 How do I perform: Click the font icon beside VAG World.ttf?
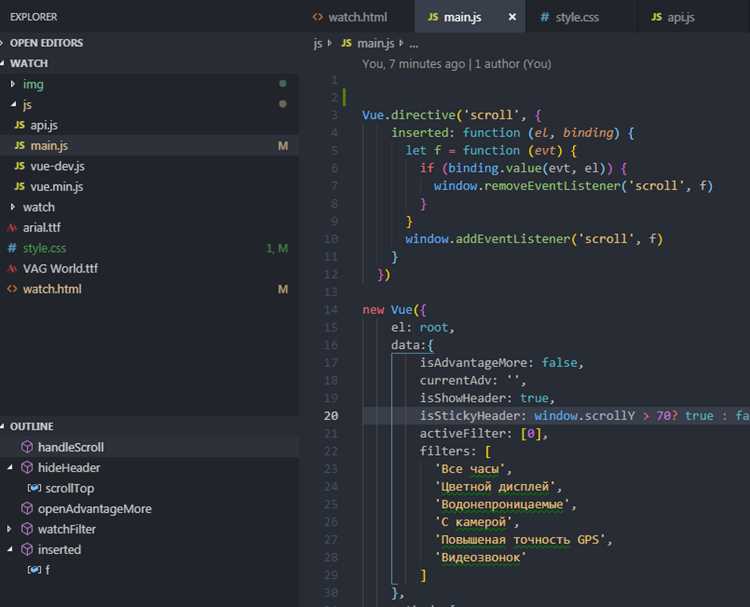pyautogui.click(x=11, y=269)
